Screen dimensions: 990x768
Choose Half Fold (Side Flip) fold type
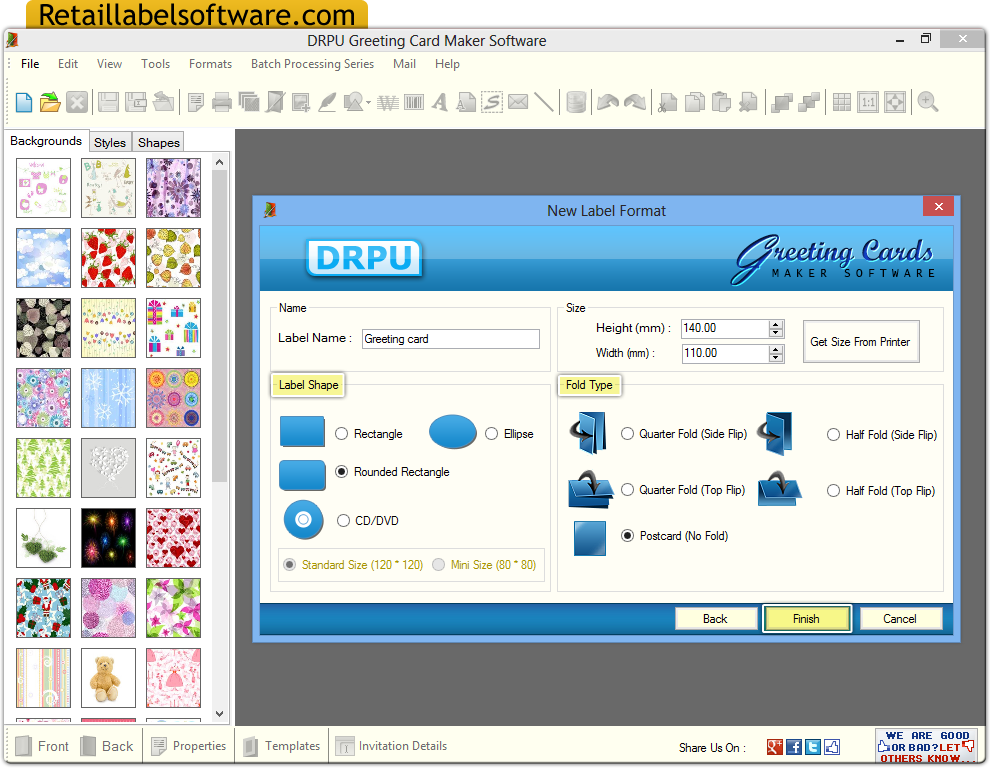point(833,434)
